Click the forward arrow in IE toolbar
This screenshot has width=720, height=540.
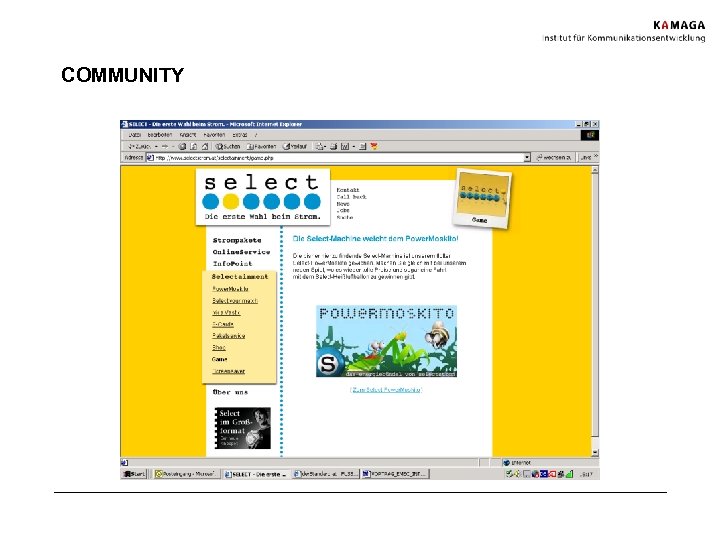tap(165, 146)
